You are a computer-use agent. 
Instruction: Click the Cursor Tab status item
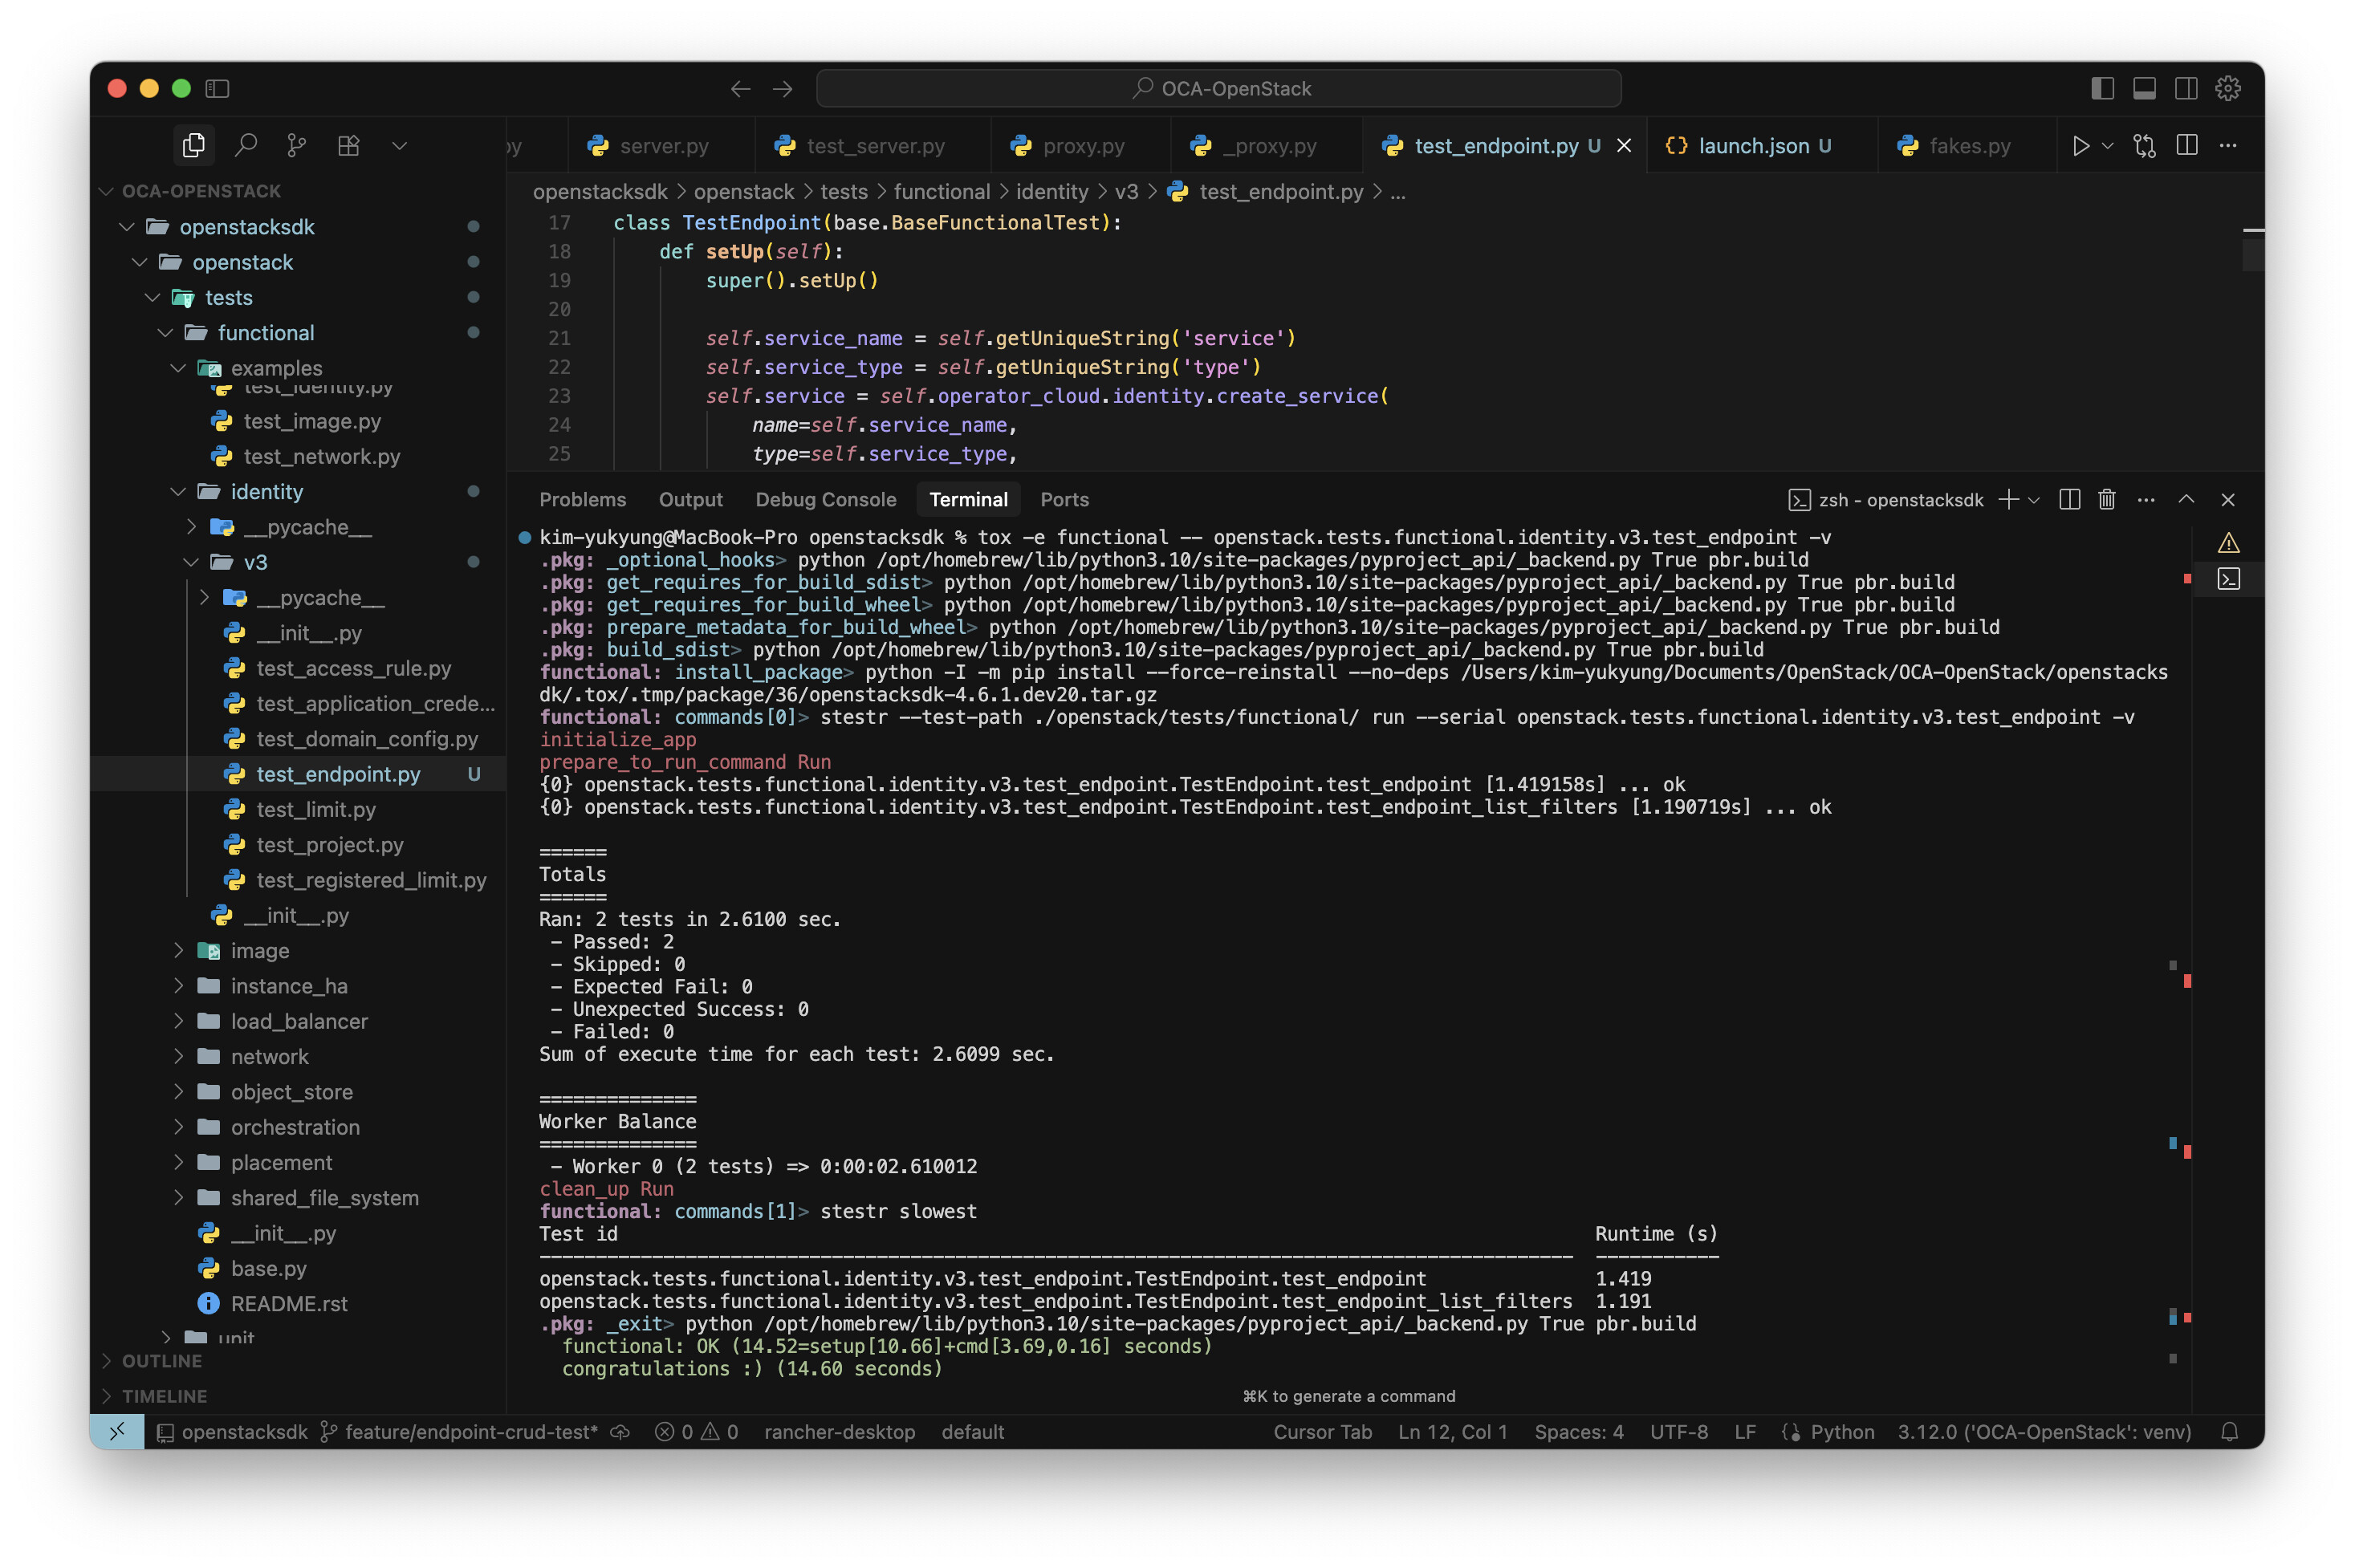[1322, 1431]
